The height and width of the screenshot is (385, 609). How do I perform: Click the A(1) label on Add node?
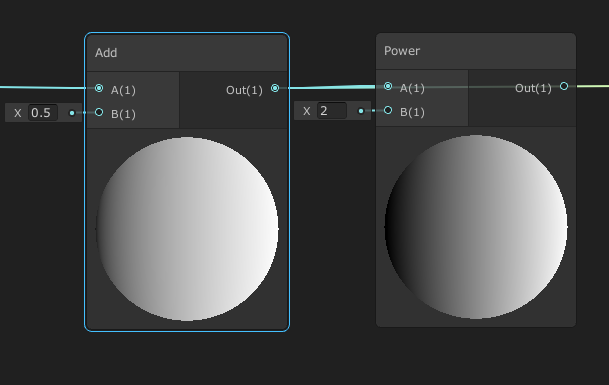coord(123,90)
